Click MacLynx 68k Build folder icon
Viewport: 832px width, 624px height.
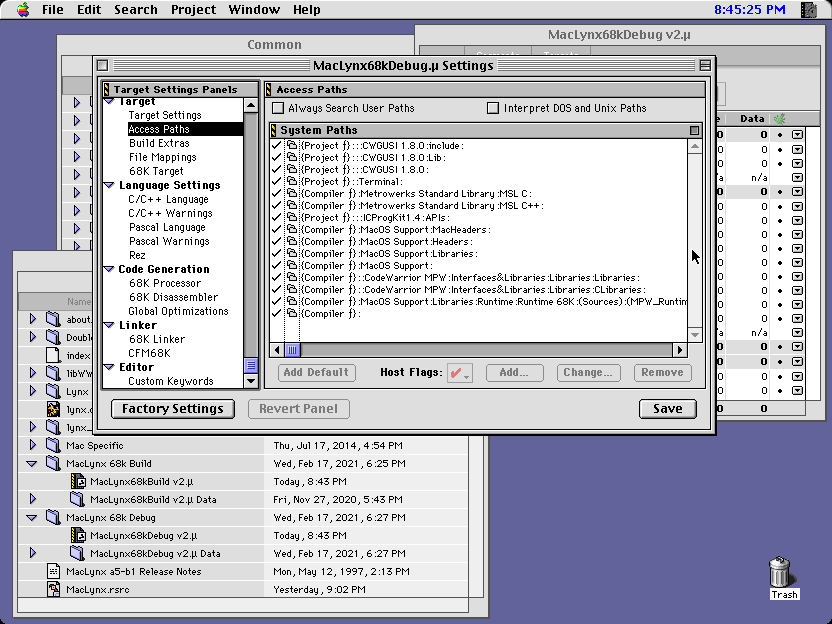54,463
